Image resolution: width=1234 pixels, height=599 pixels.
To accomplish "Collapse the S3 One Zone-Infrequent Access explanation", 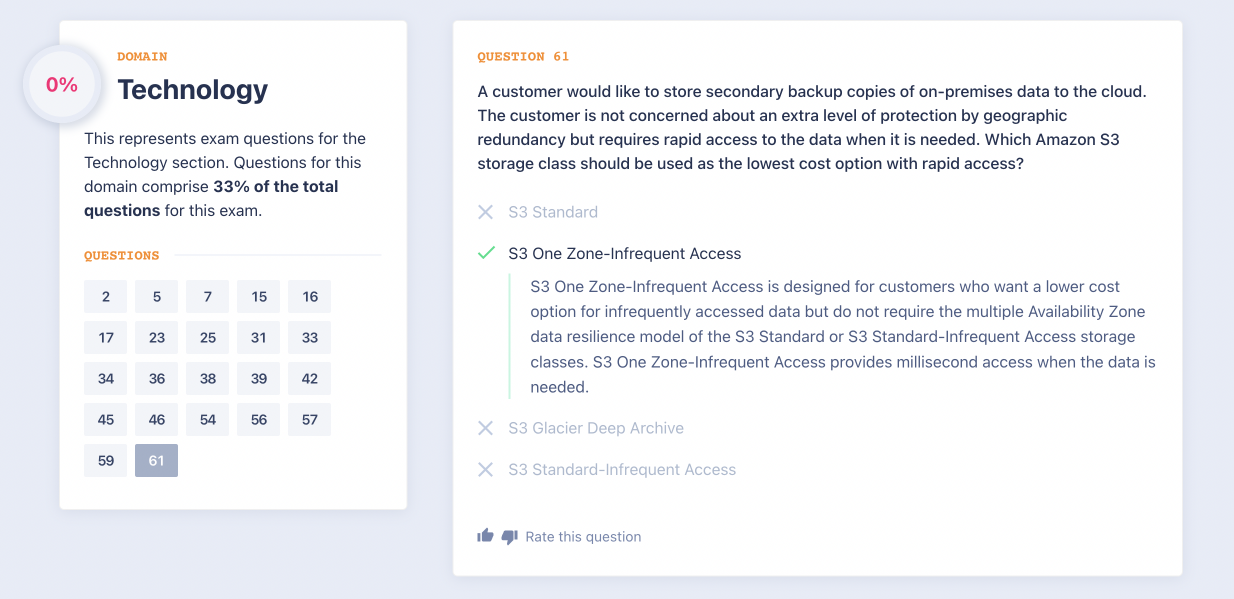I will [x=624, y=253].
